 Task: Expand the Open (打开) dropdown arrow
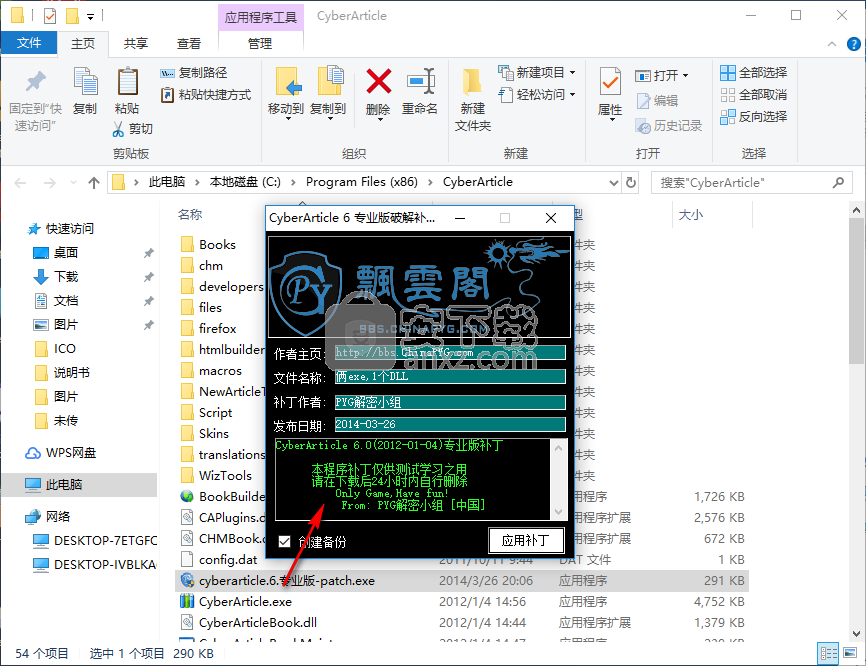(685, 76)
